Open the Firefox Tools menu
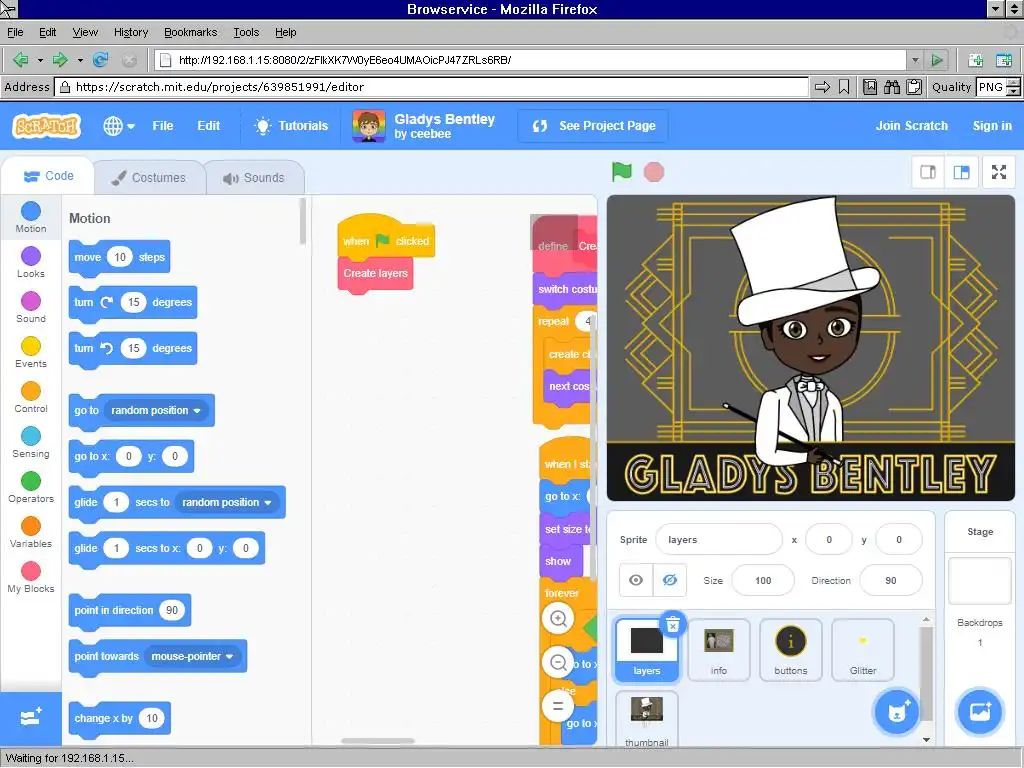This screenshot has height=768, width=1024. 246,32
